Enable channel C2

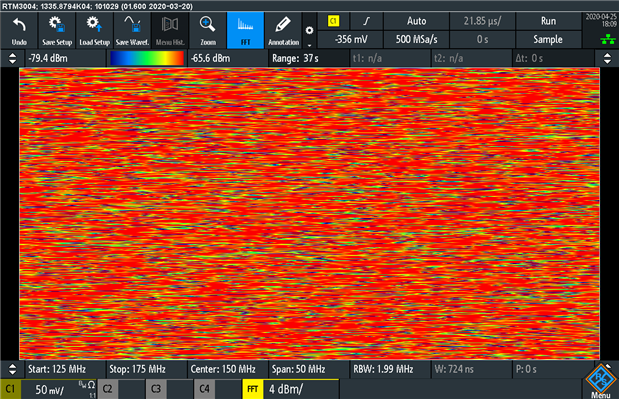coord(107,389)
